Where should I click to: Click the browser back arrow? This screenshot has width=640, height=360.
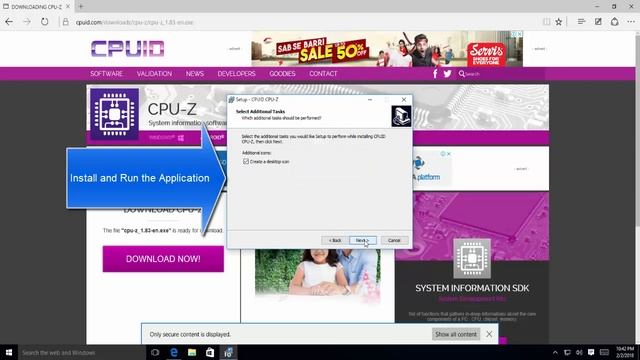click(x=9, y=22)
